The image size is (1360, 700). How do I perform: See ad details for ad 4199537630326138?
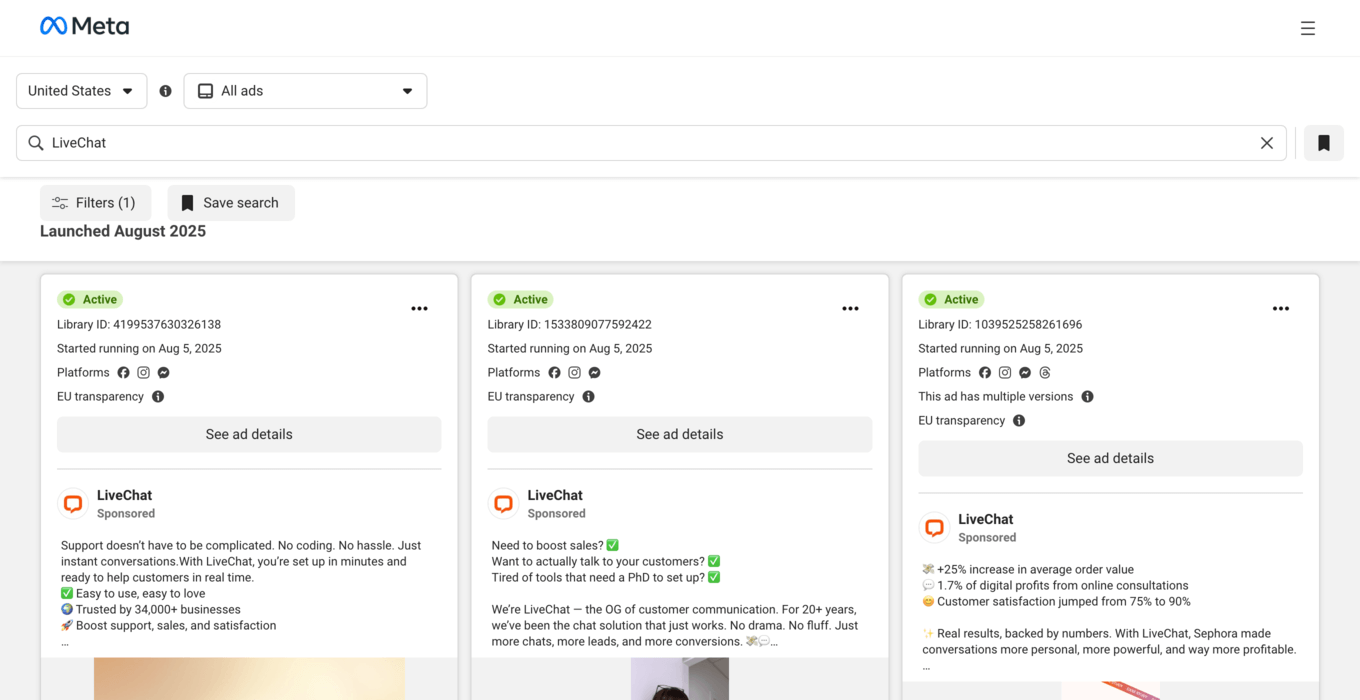click(249, 435)
